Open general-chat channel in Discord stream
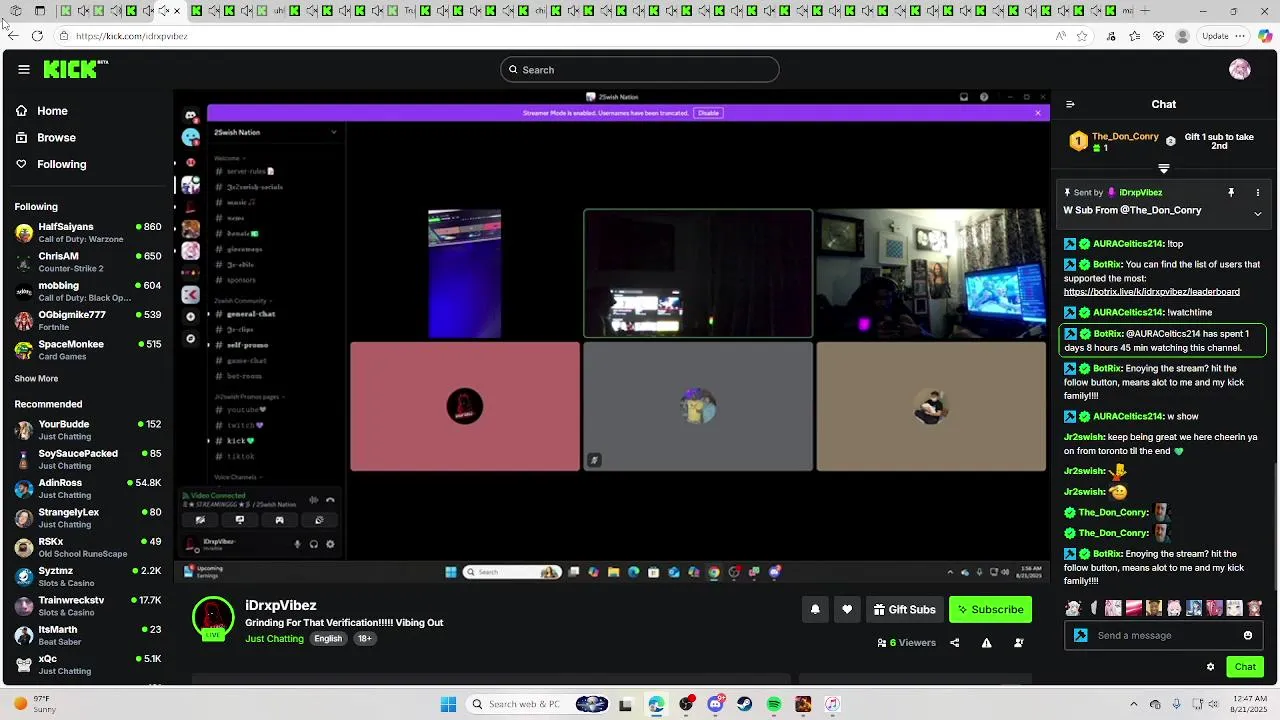Image resolution: width=1280 pixels, height=720 pixels. click(x=250, y=314)
